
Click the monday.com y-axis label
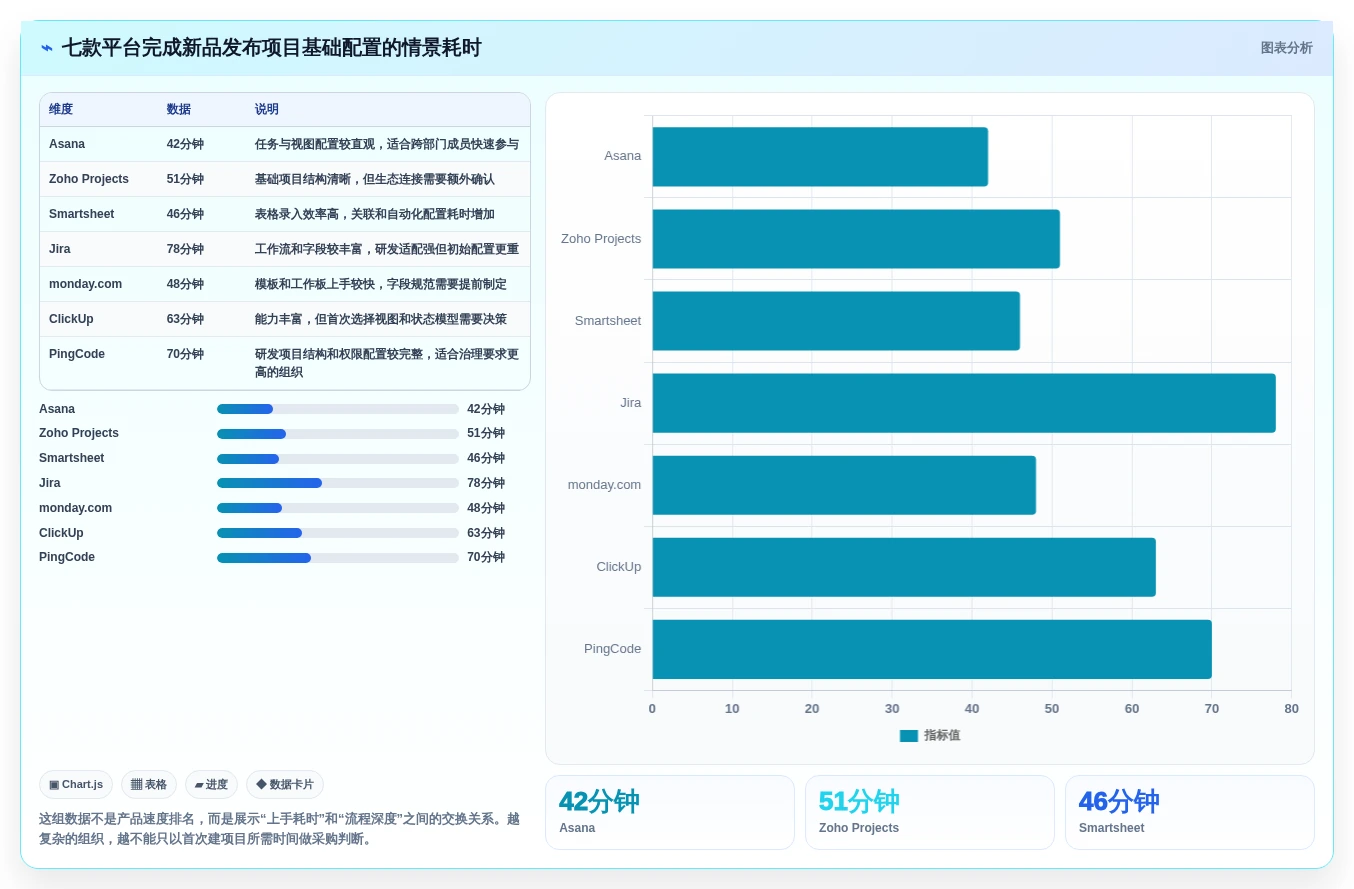click(x=604, y=485)
